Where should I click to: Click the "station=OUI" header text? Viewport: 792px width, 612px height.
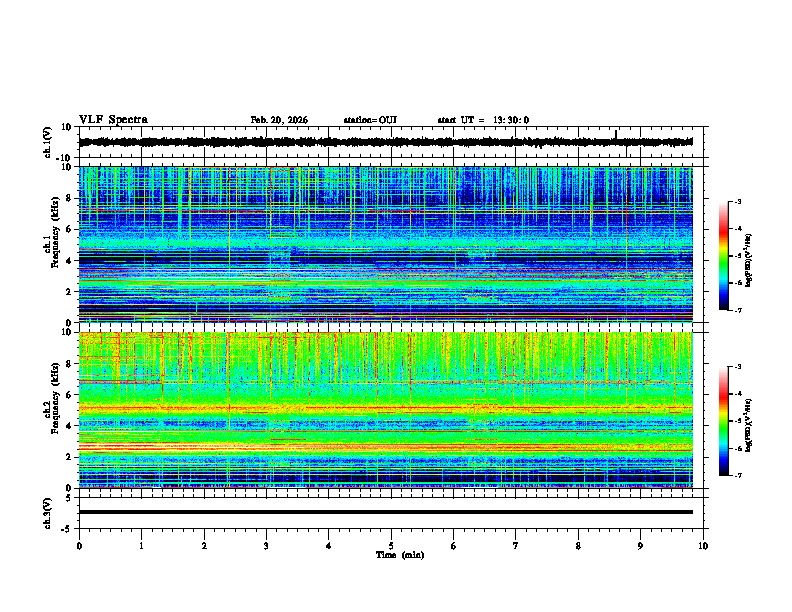[370, 120]
